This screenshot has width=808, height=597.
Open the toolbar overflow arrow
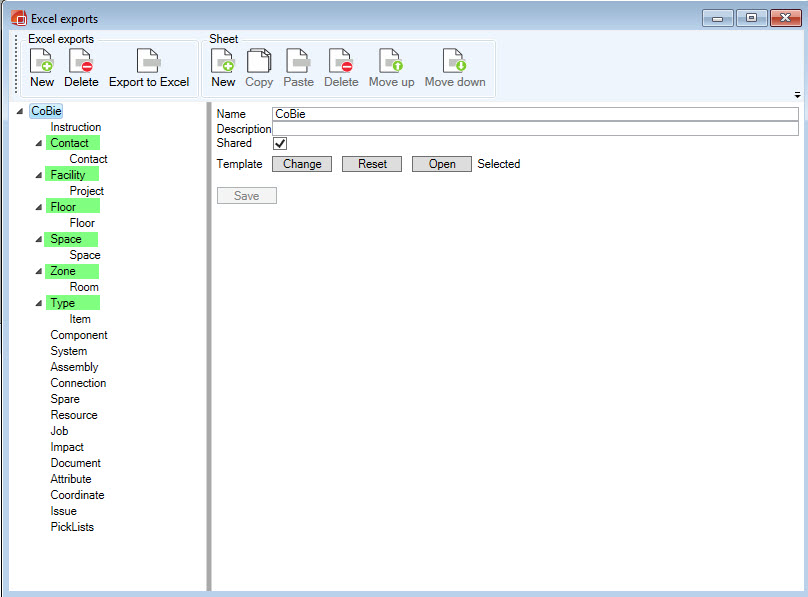(x=797, y=95)
